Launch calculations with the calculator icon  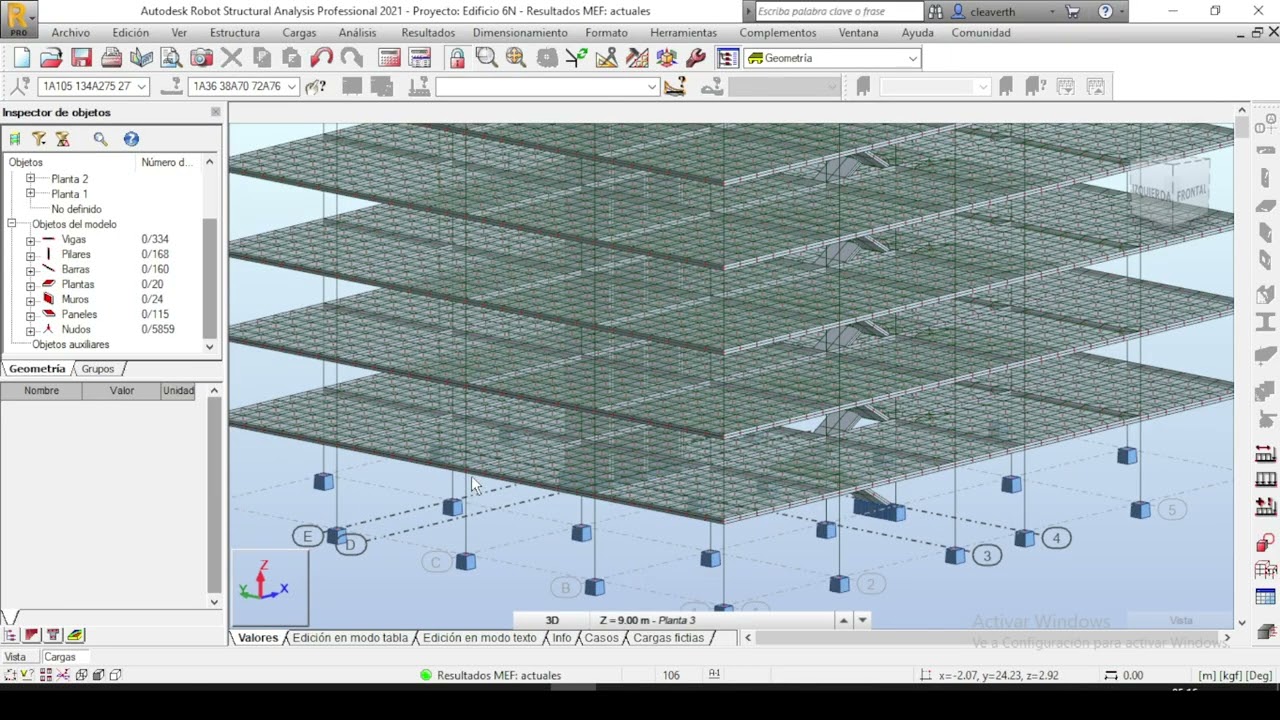(x=389, y=58)
